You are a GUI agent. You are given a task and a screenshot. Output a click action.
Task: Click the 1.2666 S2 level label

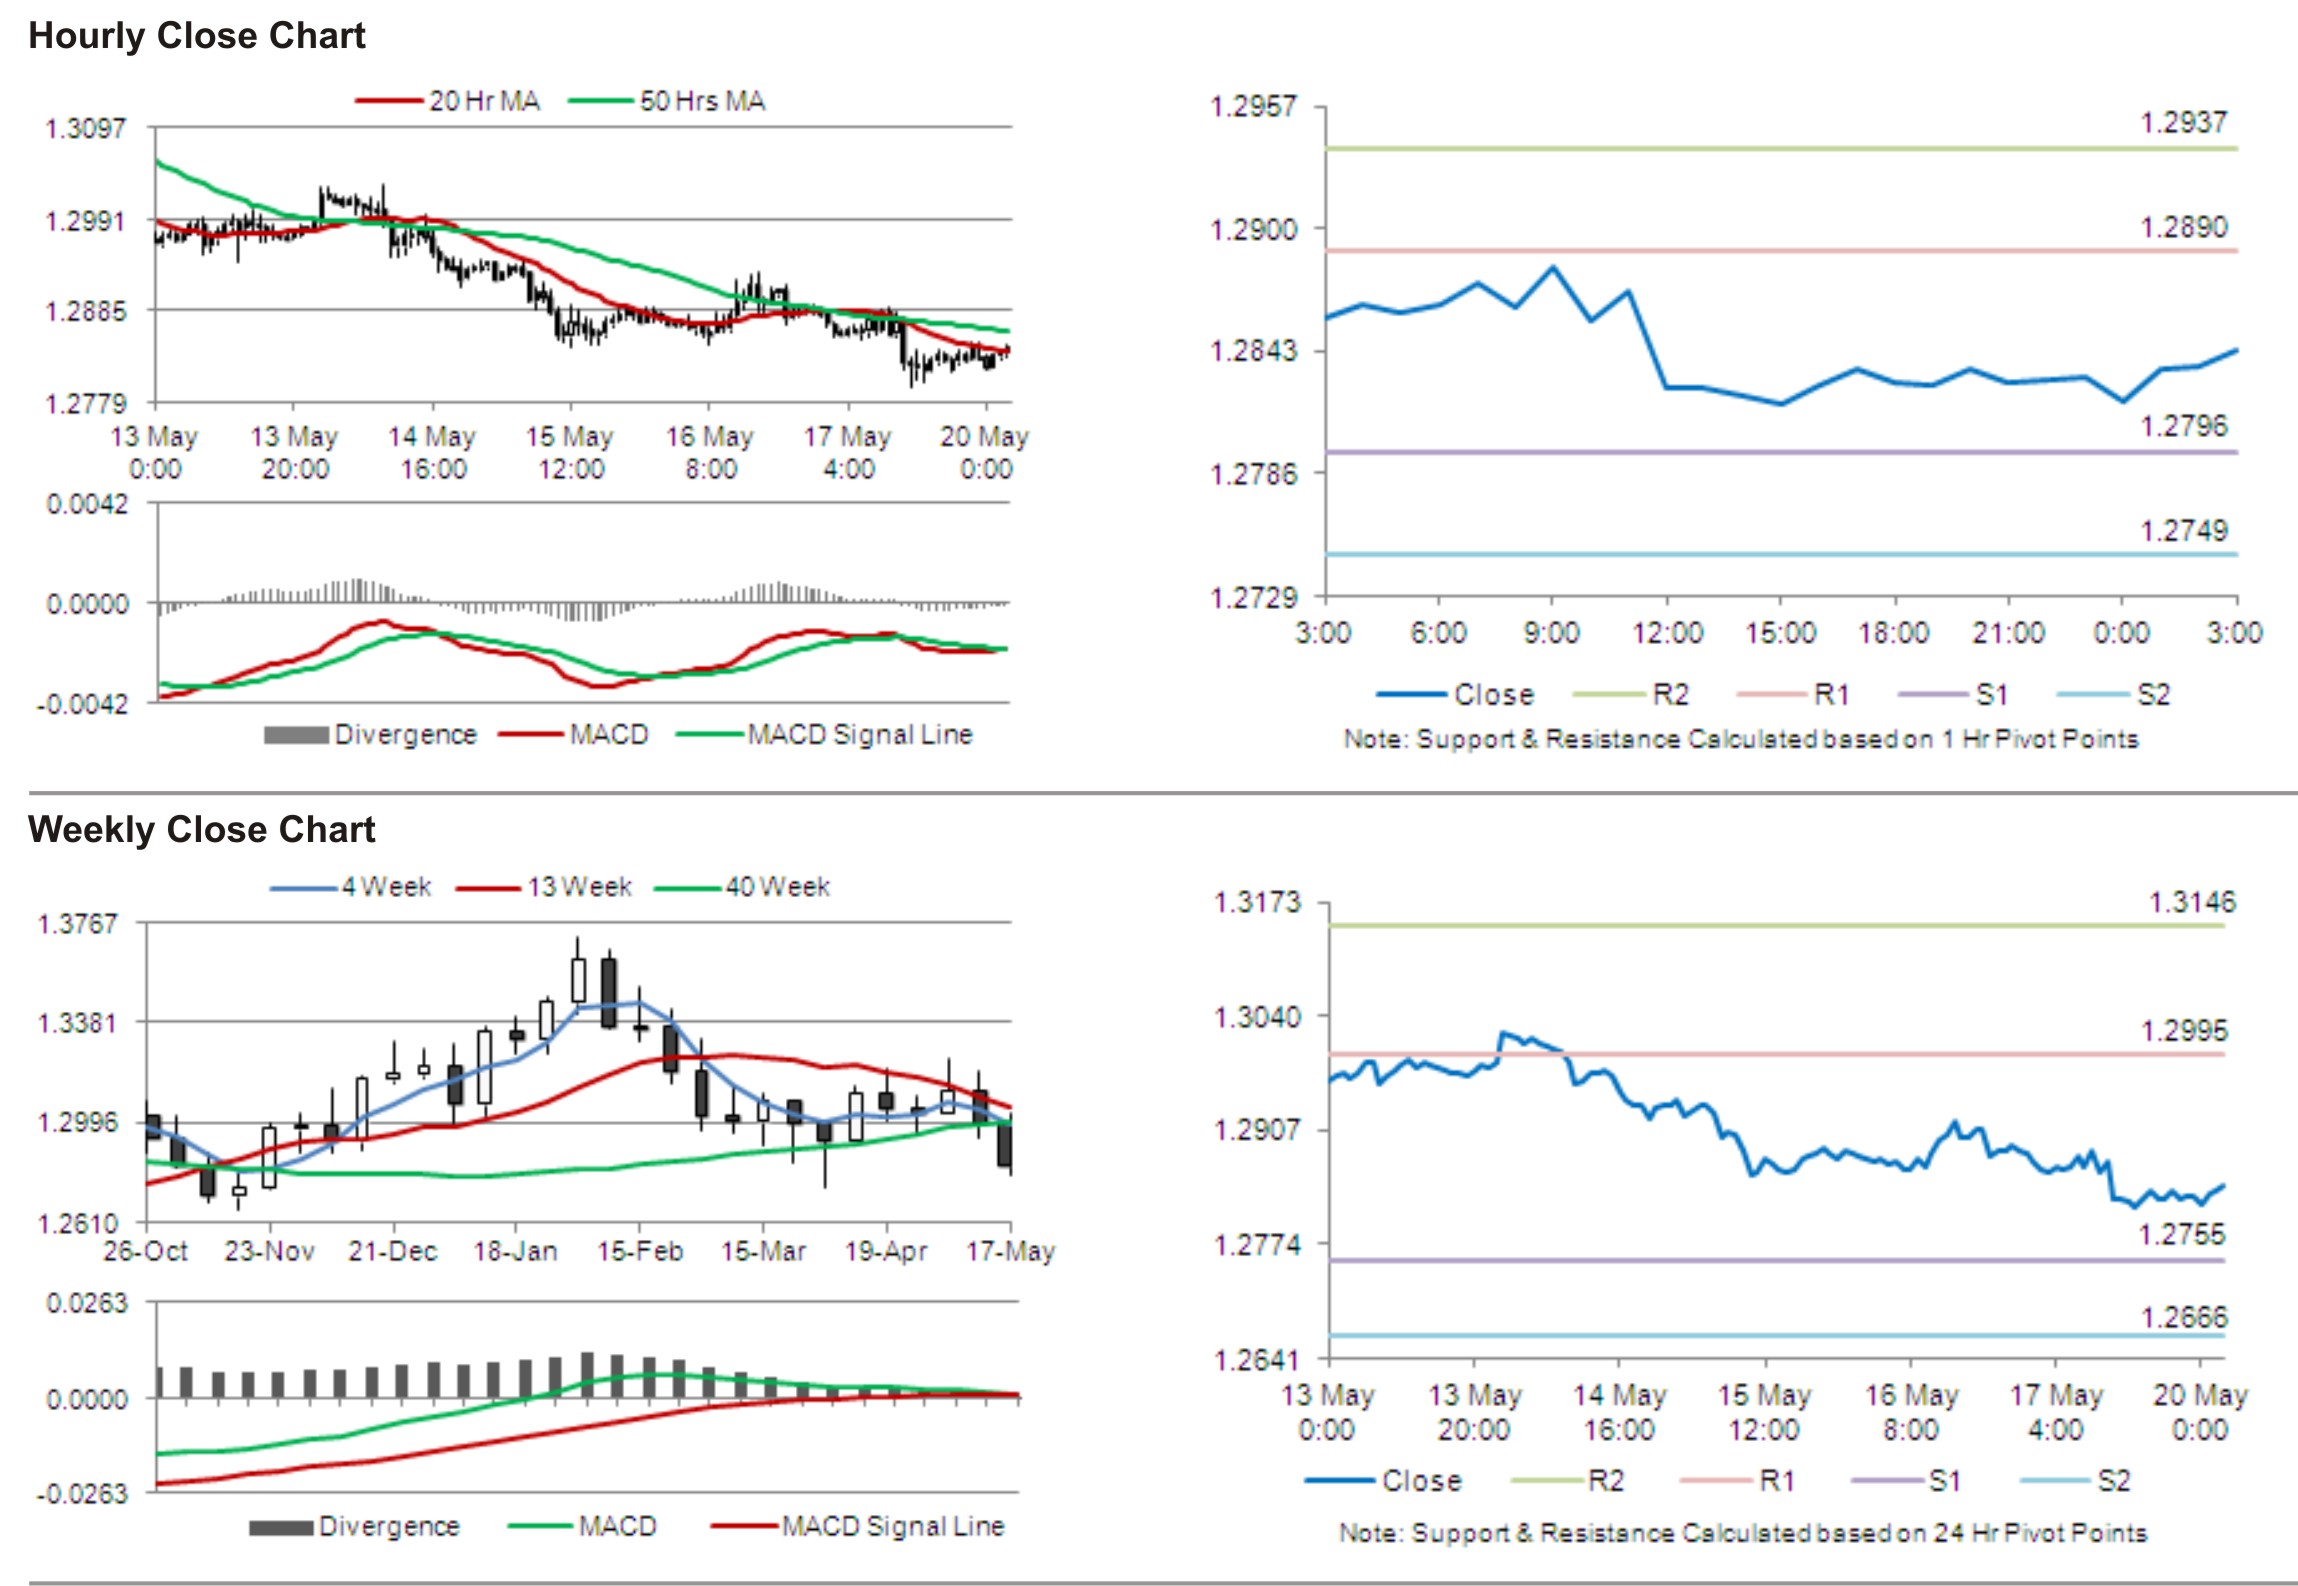coord(2184,1317)
